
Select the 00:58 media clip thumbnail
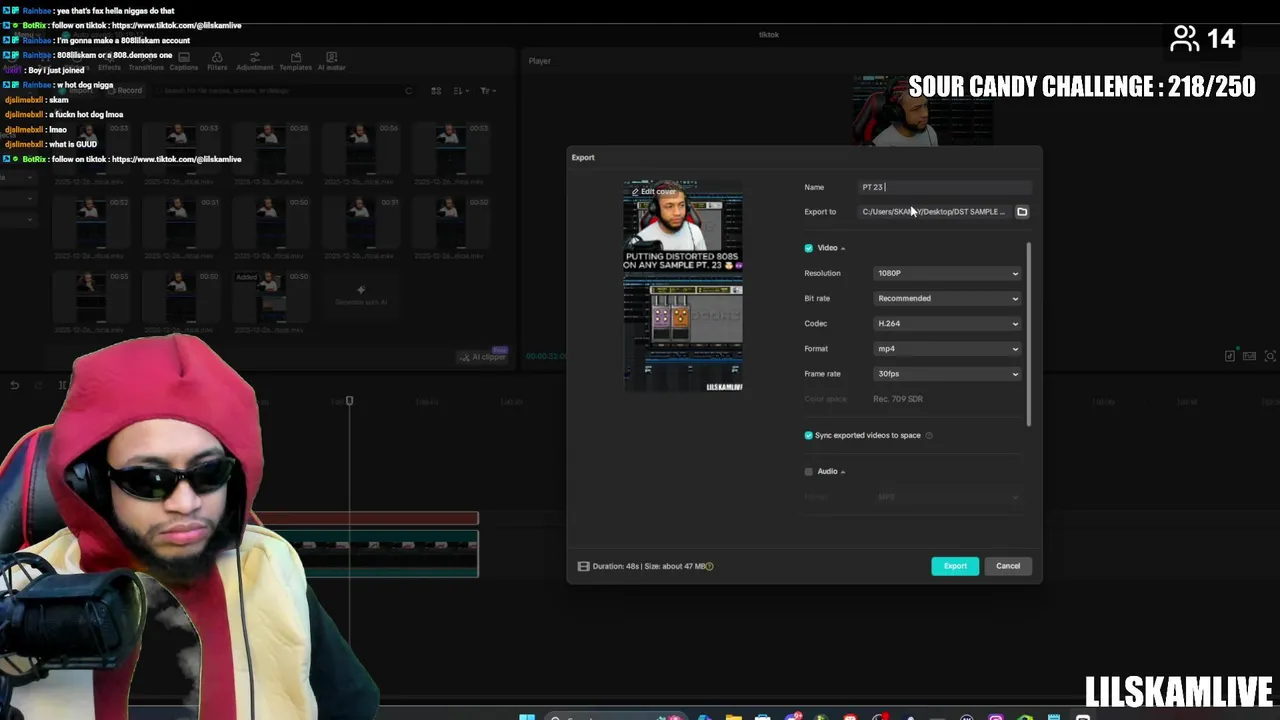coord(269,147)
